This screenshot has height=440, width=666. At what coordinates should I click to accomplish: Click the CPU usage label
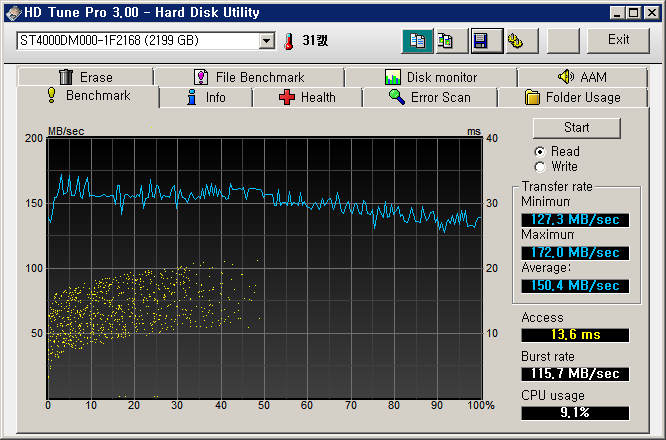pyautogui.click(x=553, y=395)
